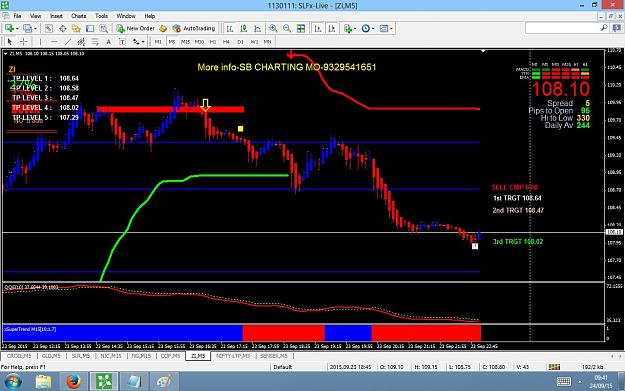
Task: Expand the New Chart dropdown arrow
Action: coord(17,29)
